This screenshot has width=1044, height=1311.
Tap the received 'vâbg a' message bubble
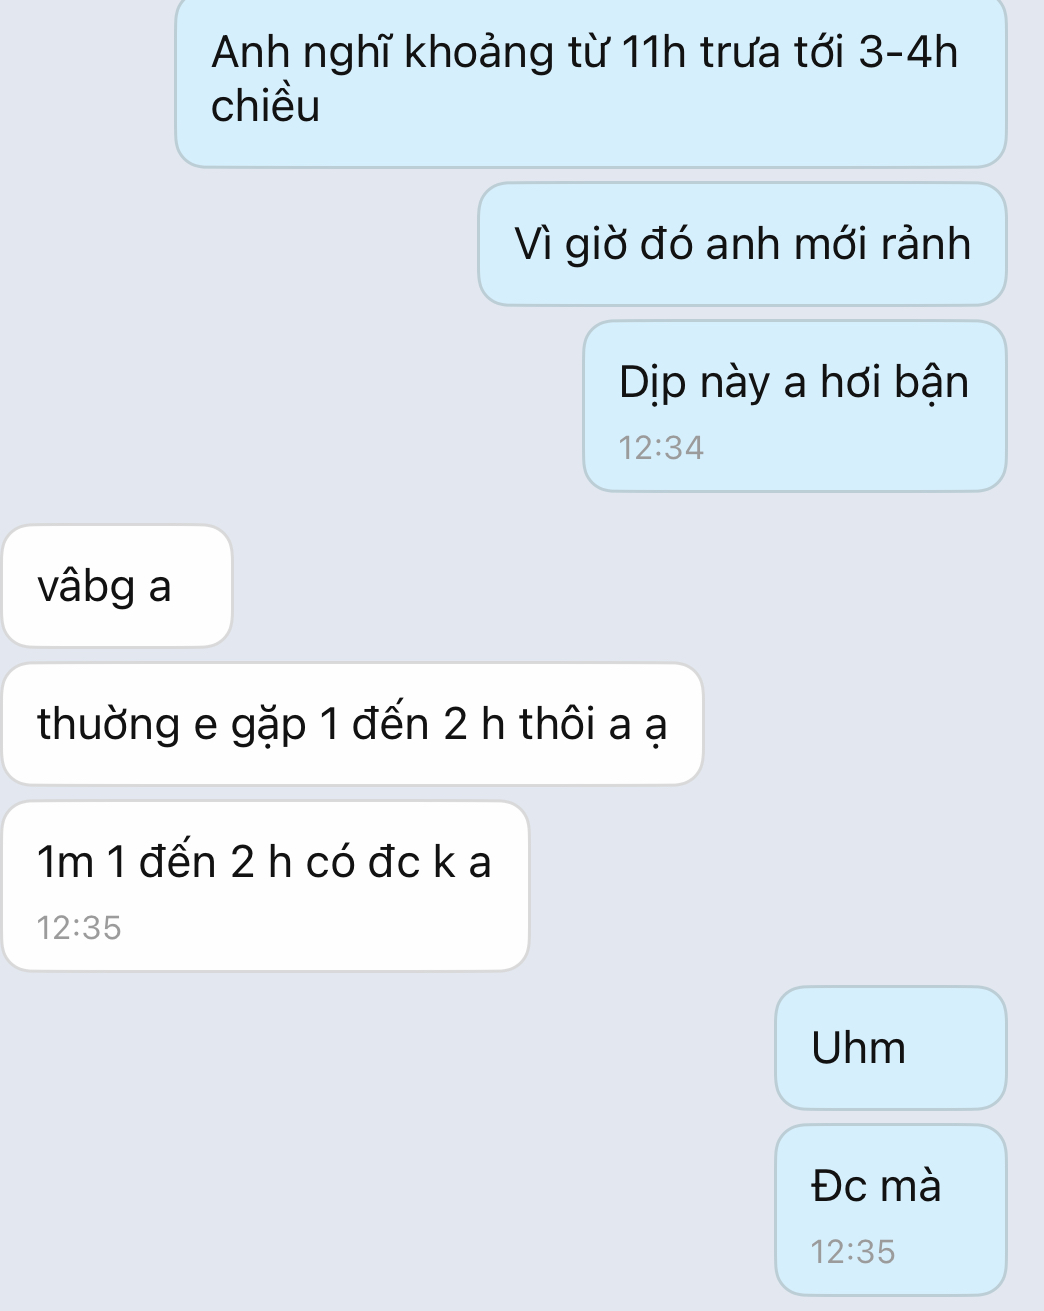[117, 586]
